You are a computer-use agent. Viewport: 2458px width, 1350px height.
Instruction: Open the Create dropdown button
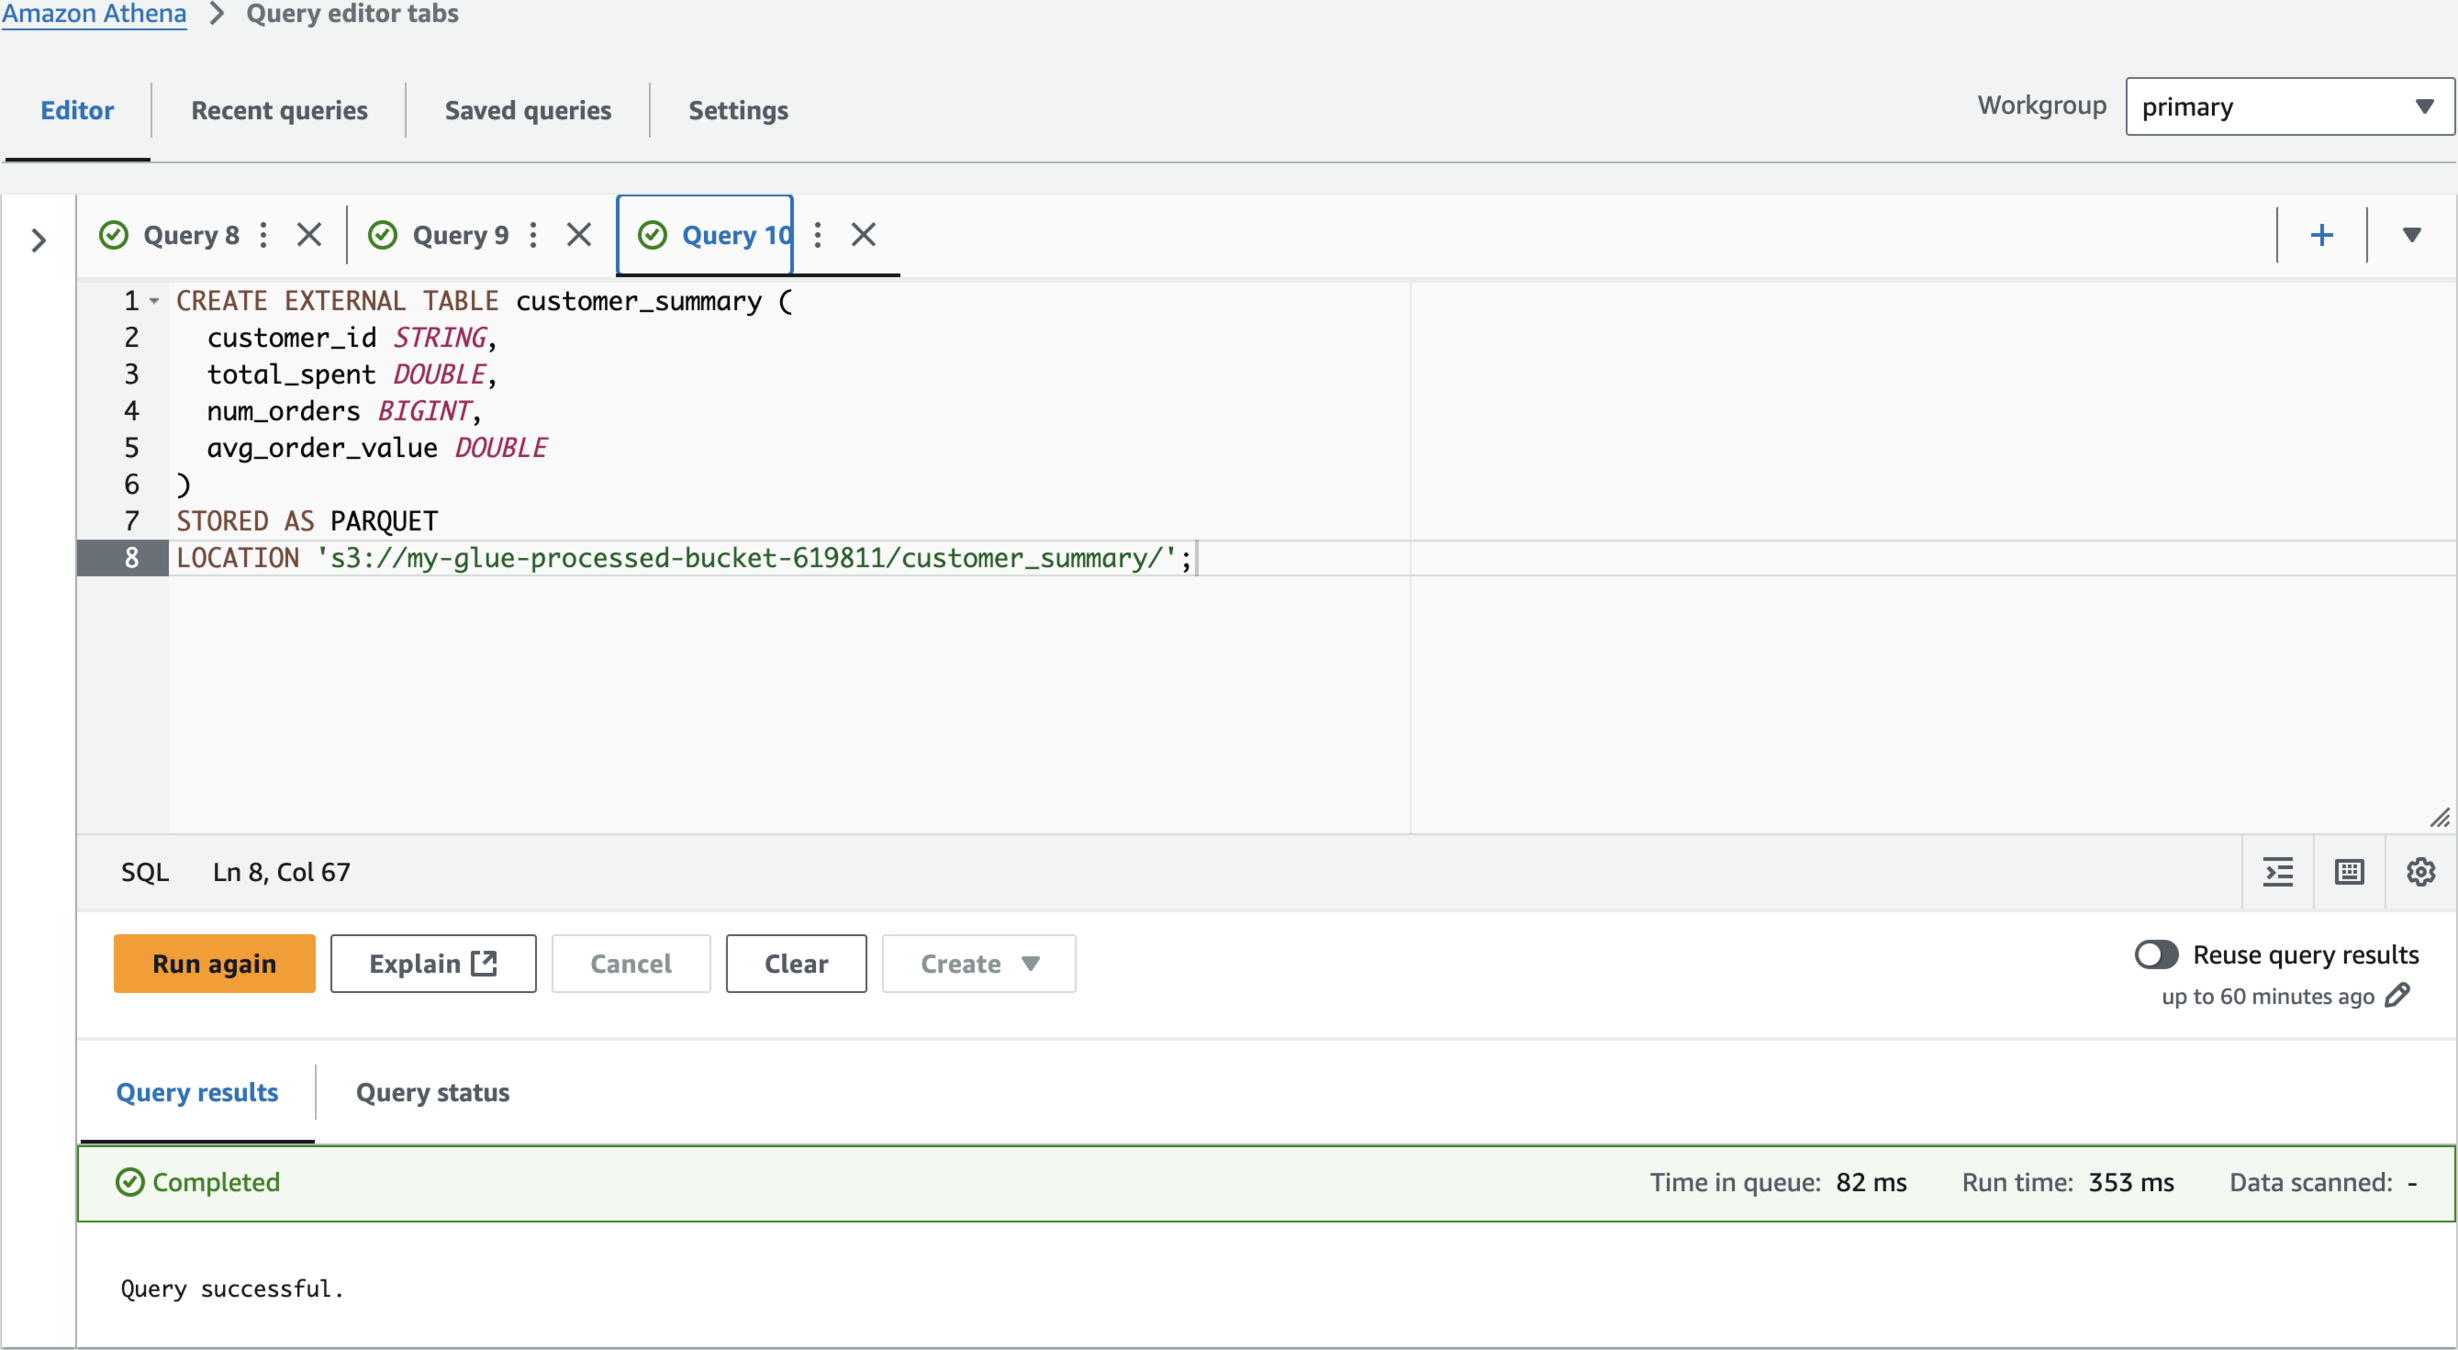pos(978,963)
